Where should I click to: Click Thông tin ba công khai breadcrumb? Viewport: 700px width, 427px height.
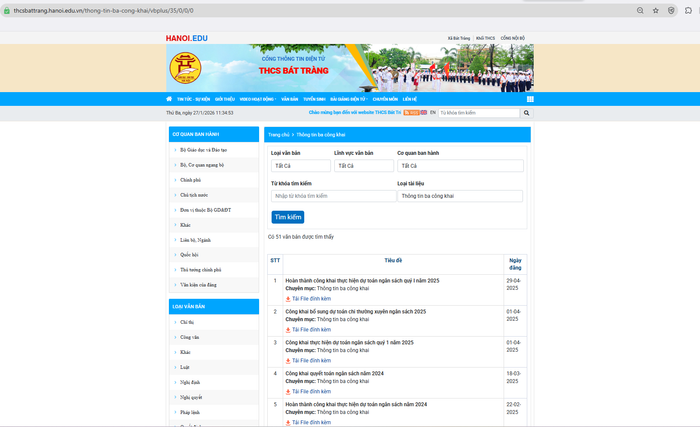coord(321,135)
